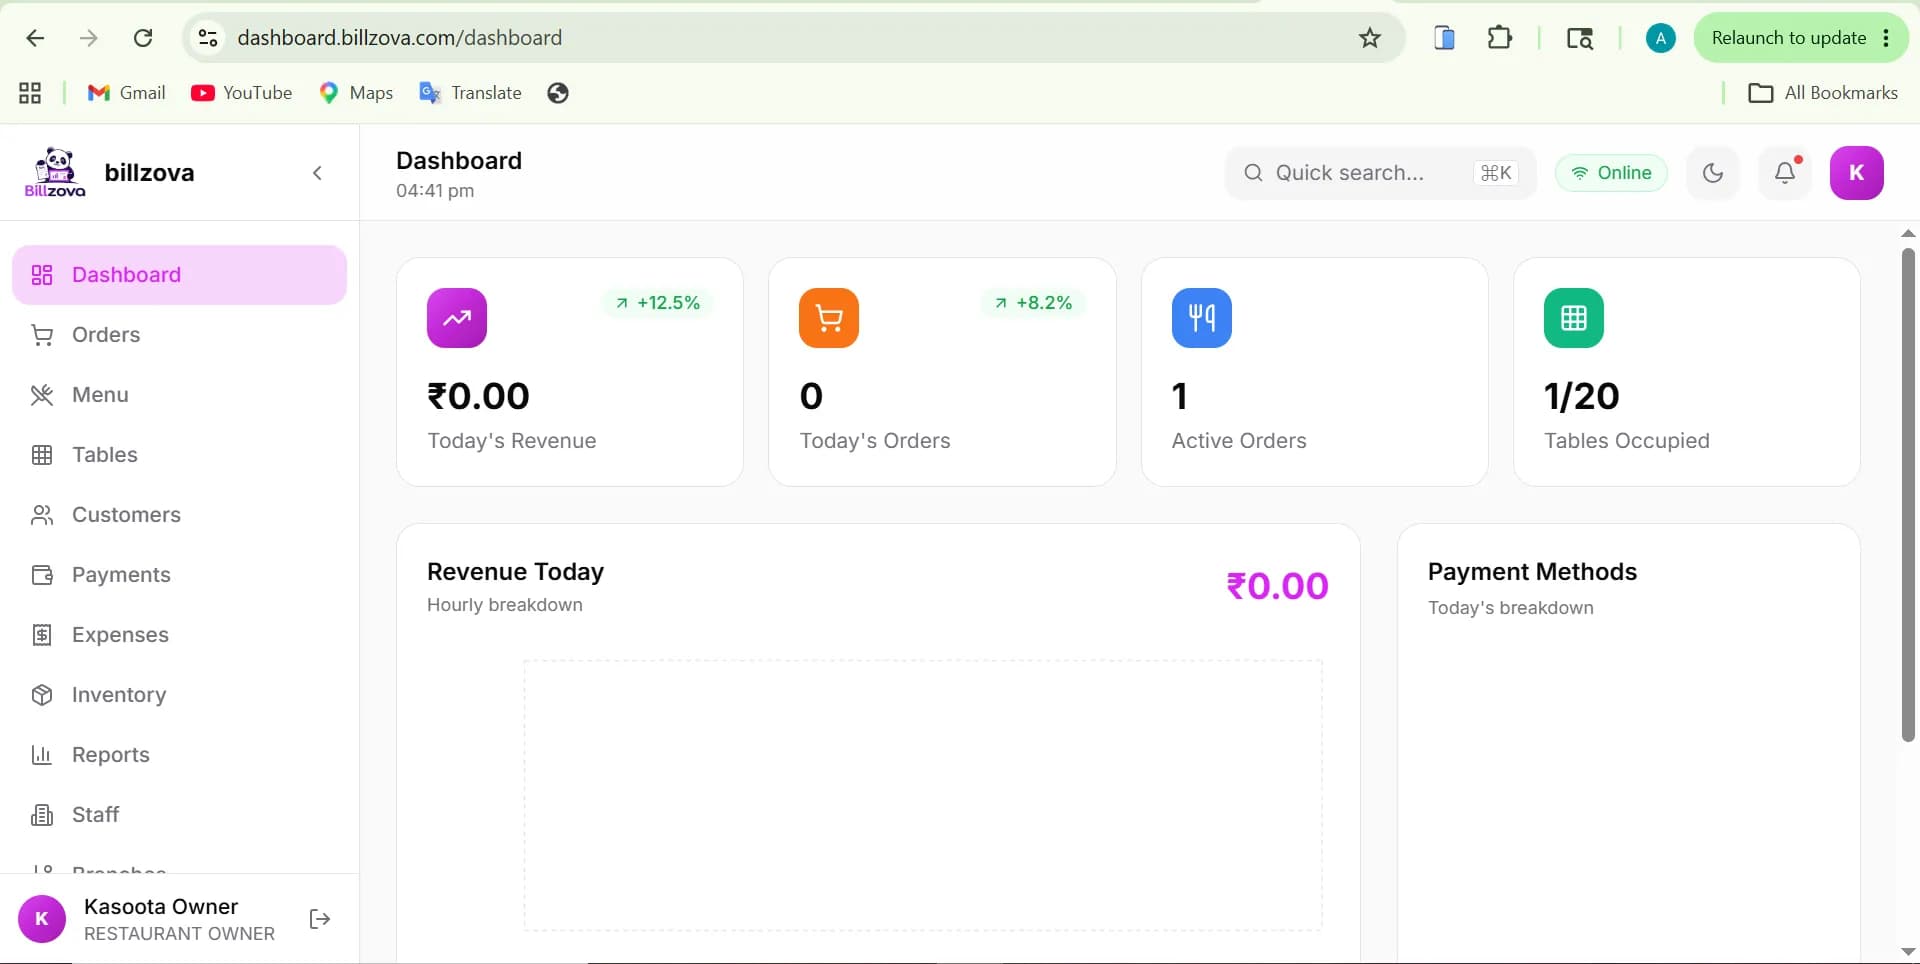Open the Menu section in sidebar
Image resolution: width=1920 pixels, height=964 pixels.
pyautogui.click(x=179, y=395)
